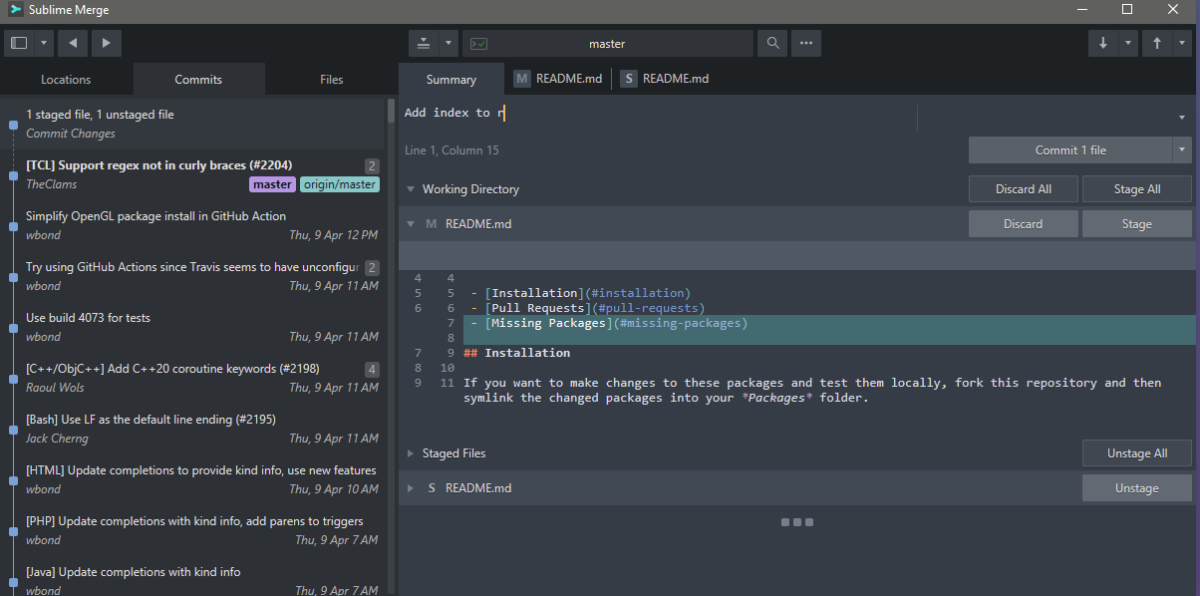Screen dimensions: 1200x596
Task: Expand the Staged Files section
Action: (x=411, y=453)
